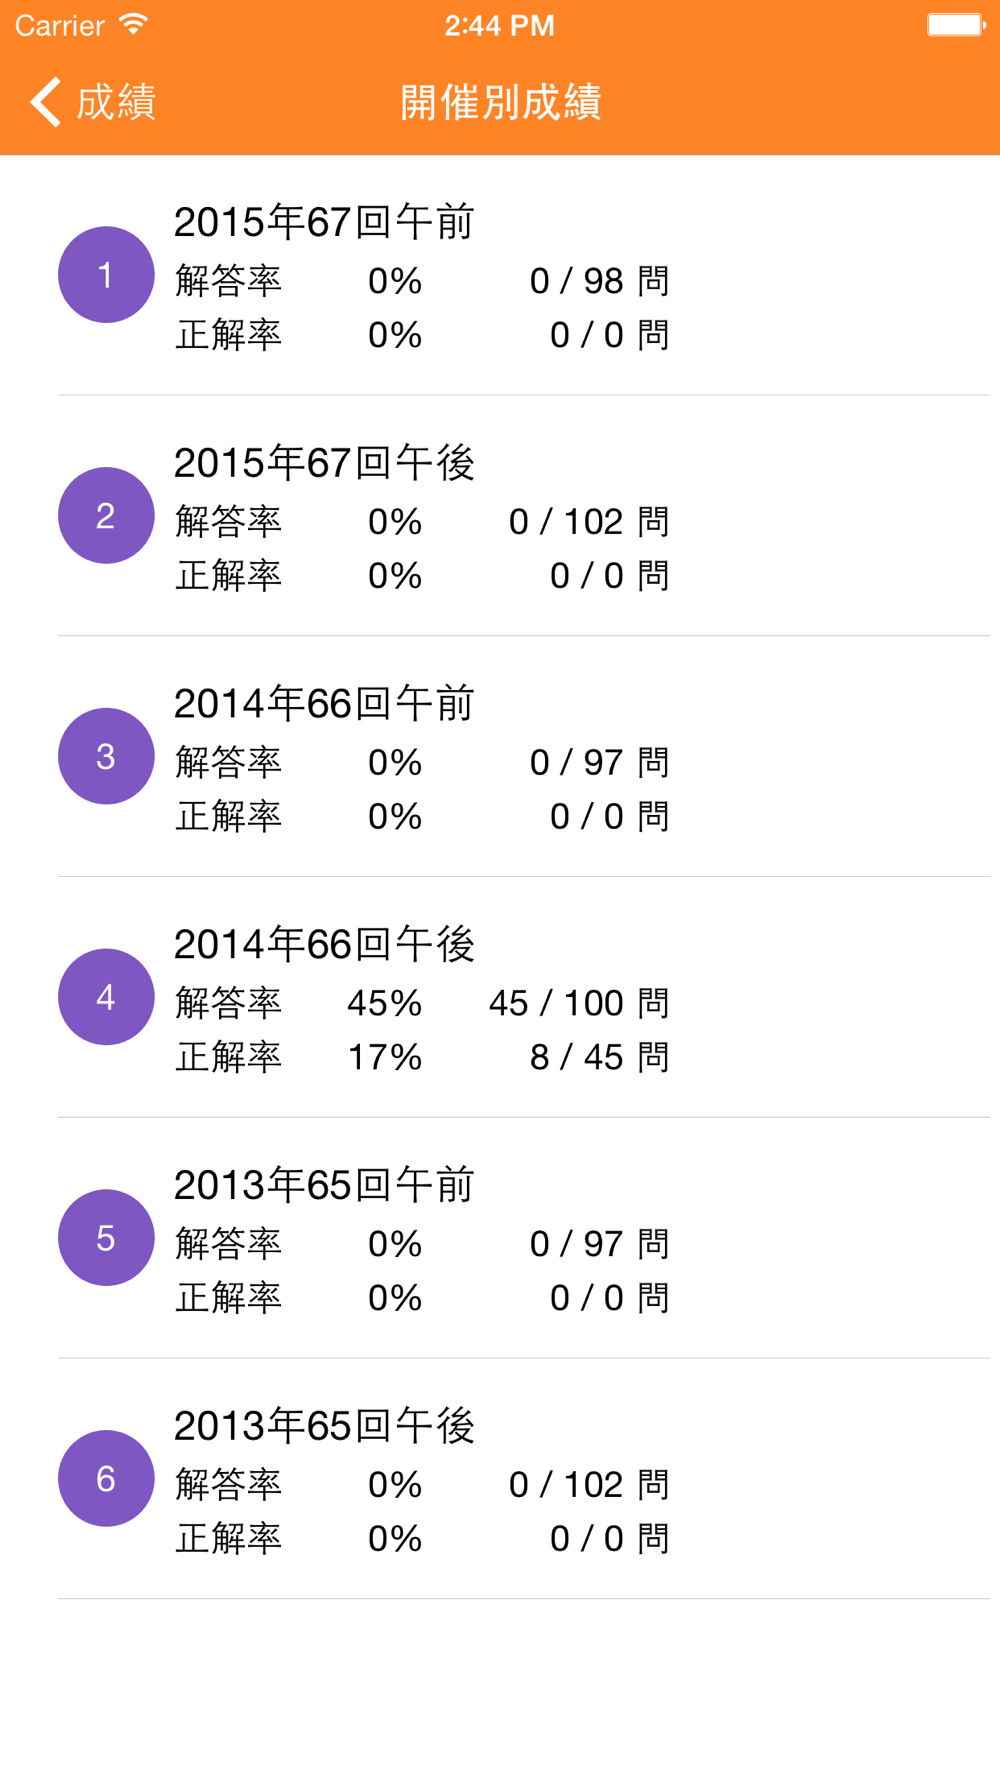
Task: Tap the 0 / 98 問 count
Action: pyautogui.click(x=598, y=281)
